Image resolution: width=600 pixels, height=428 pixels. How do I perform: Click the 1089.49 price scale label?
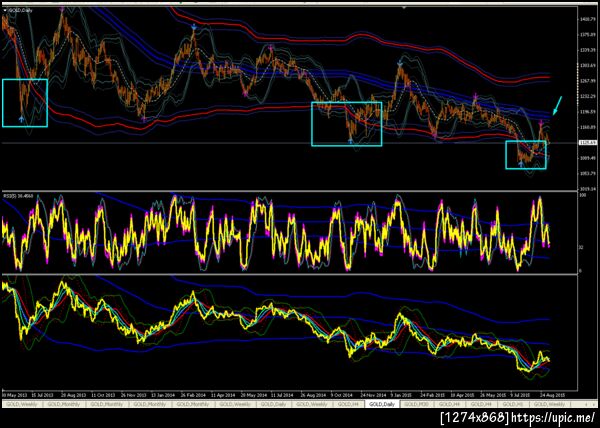pos(587,158)
